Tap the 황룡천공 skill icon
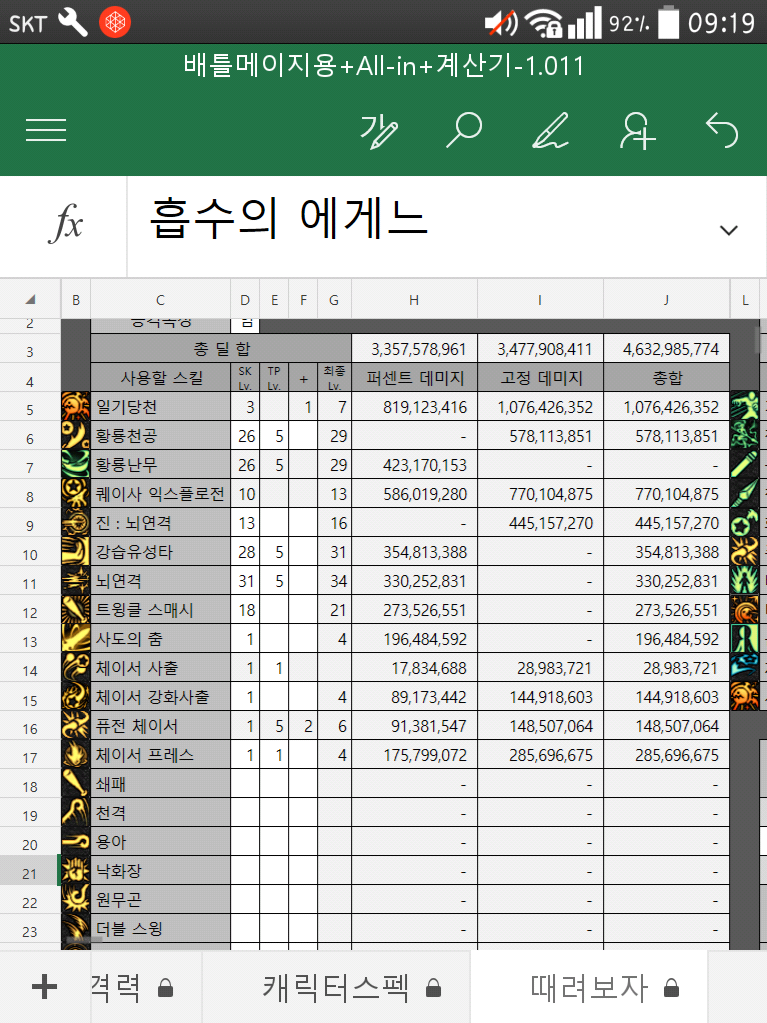The height and width of the screenshot is (1023, 767). point(76,436)
